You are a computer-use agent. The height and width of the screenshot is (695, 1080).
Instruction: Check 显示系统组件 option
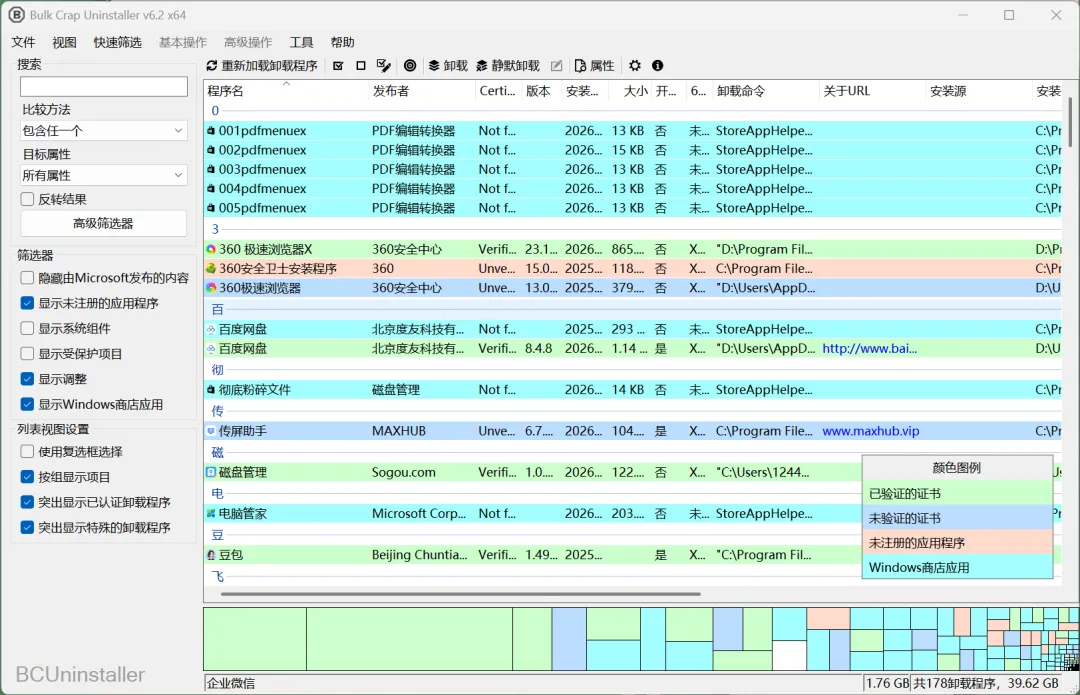28,329
